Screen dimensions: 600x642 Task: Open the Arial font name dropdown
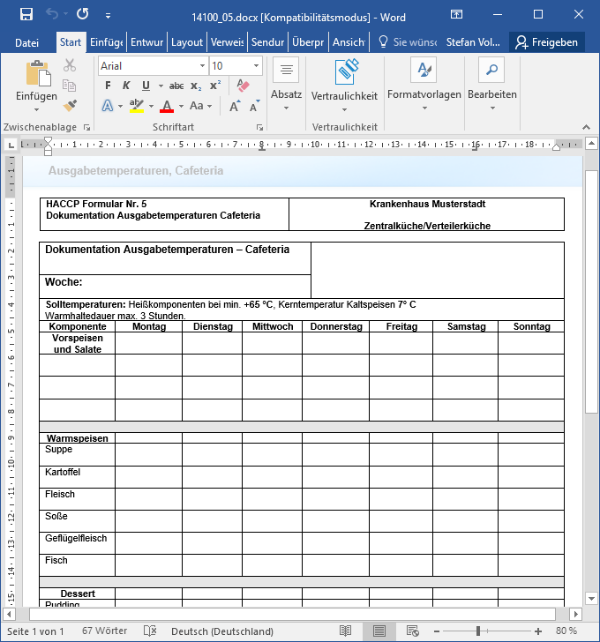click(x=151, y=65)
